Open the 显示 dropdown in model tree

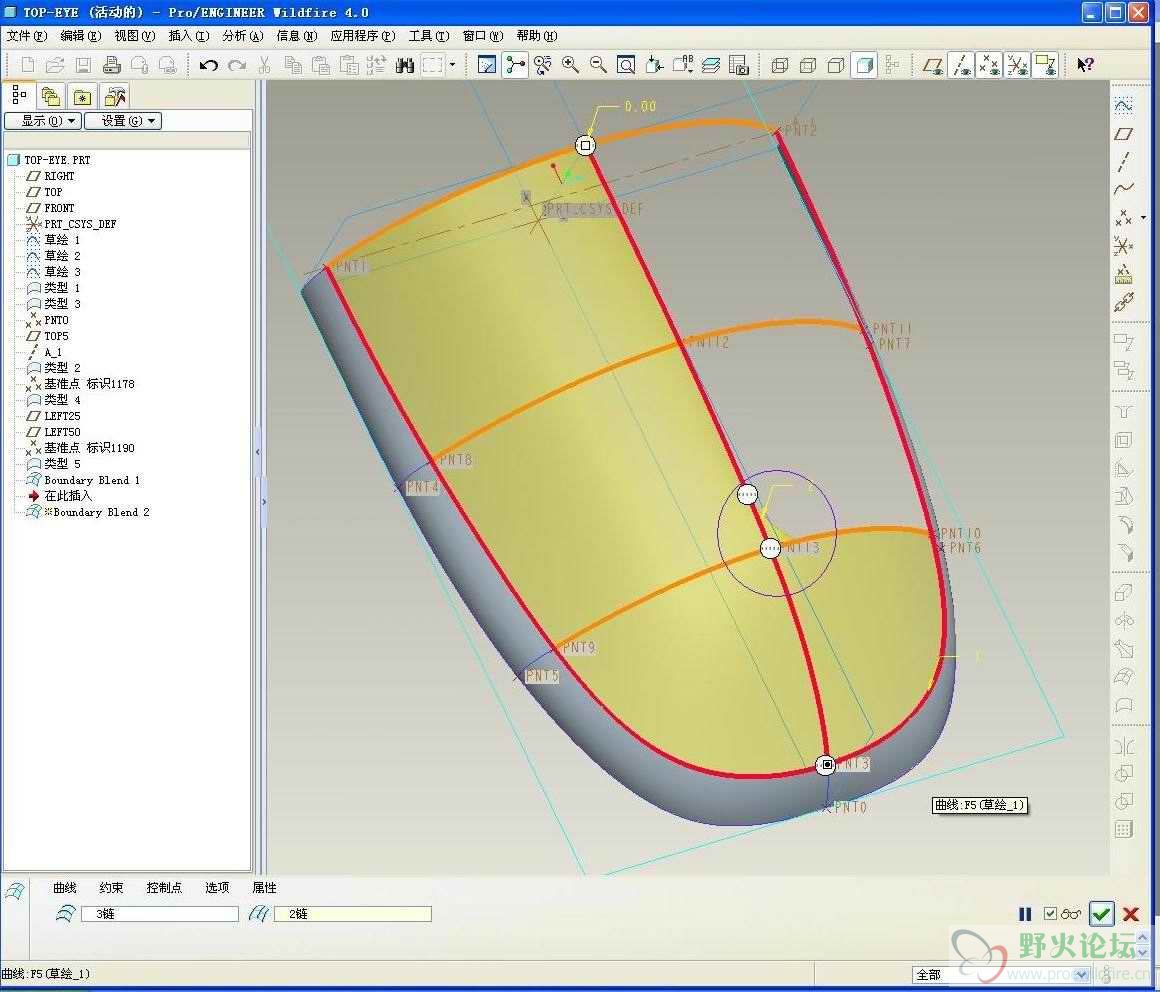[x=43, y=121]
